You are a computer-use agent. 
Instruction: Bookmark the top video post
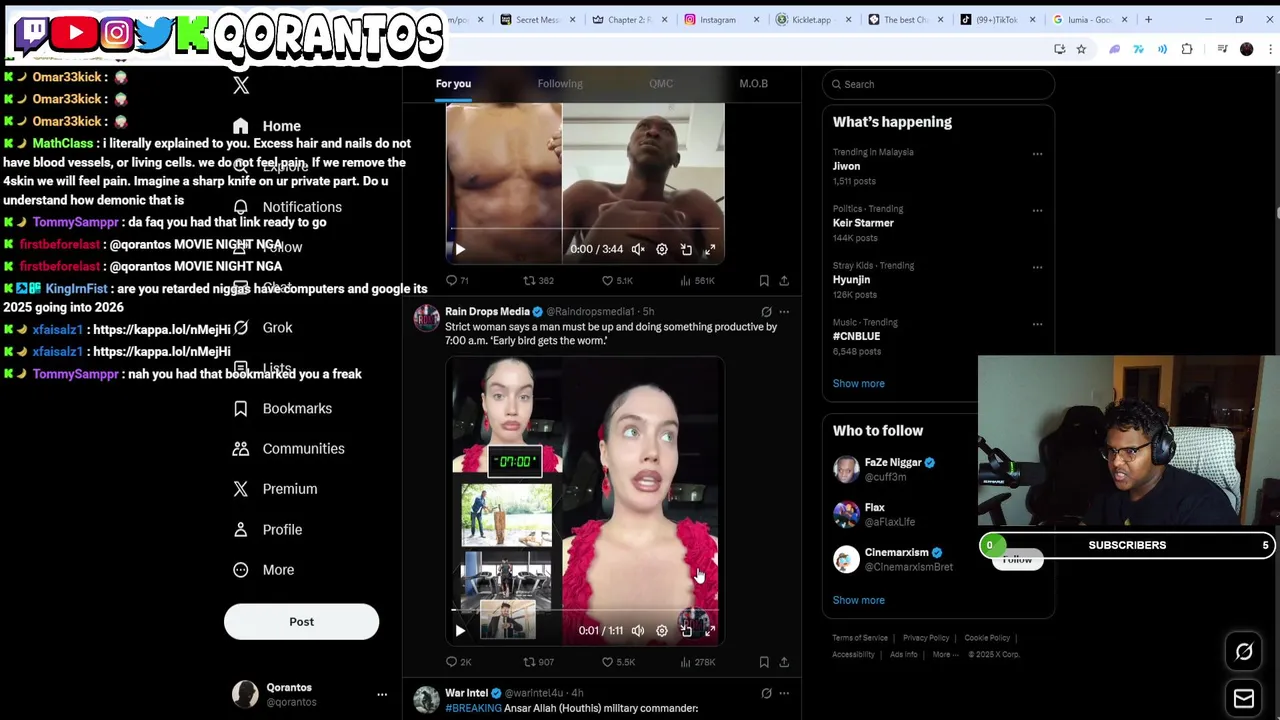[x=764, y=281]
